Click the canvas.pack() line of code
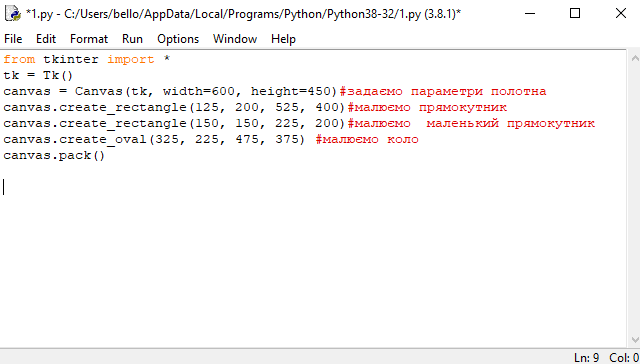Screen dimensions: 640x364 54,156
